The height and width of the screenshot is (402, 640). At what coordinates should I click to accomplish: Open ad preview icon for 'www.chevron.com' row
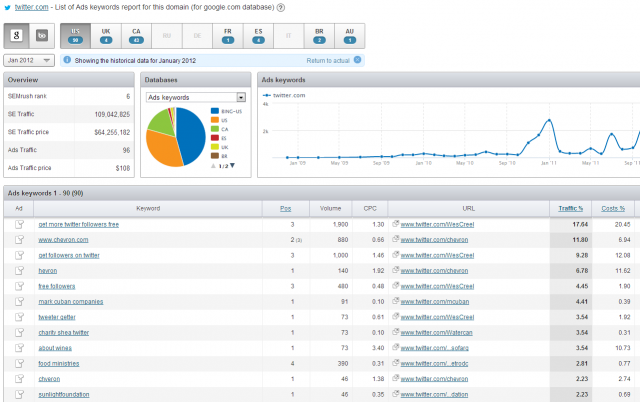coord(19,240)
